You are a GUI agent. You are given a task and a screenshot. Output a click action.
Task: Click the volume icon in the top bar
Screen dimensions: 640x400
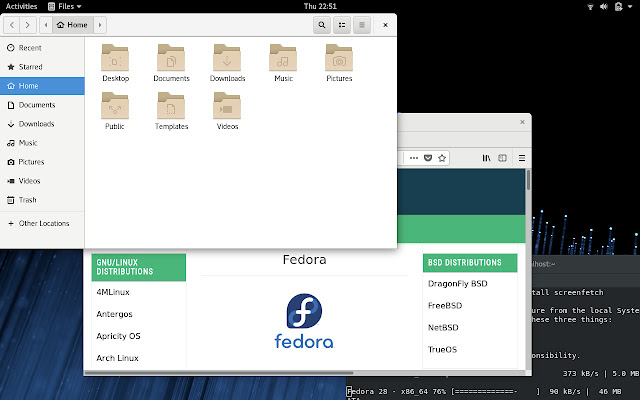tap(604, 7)
